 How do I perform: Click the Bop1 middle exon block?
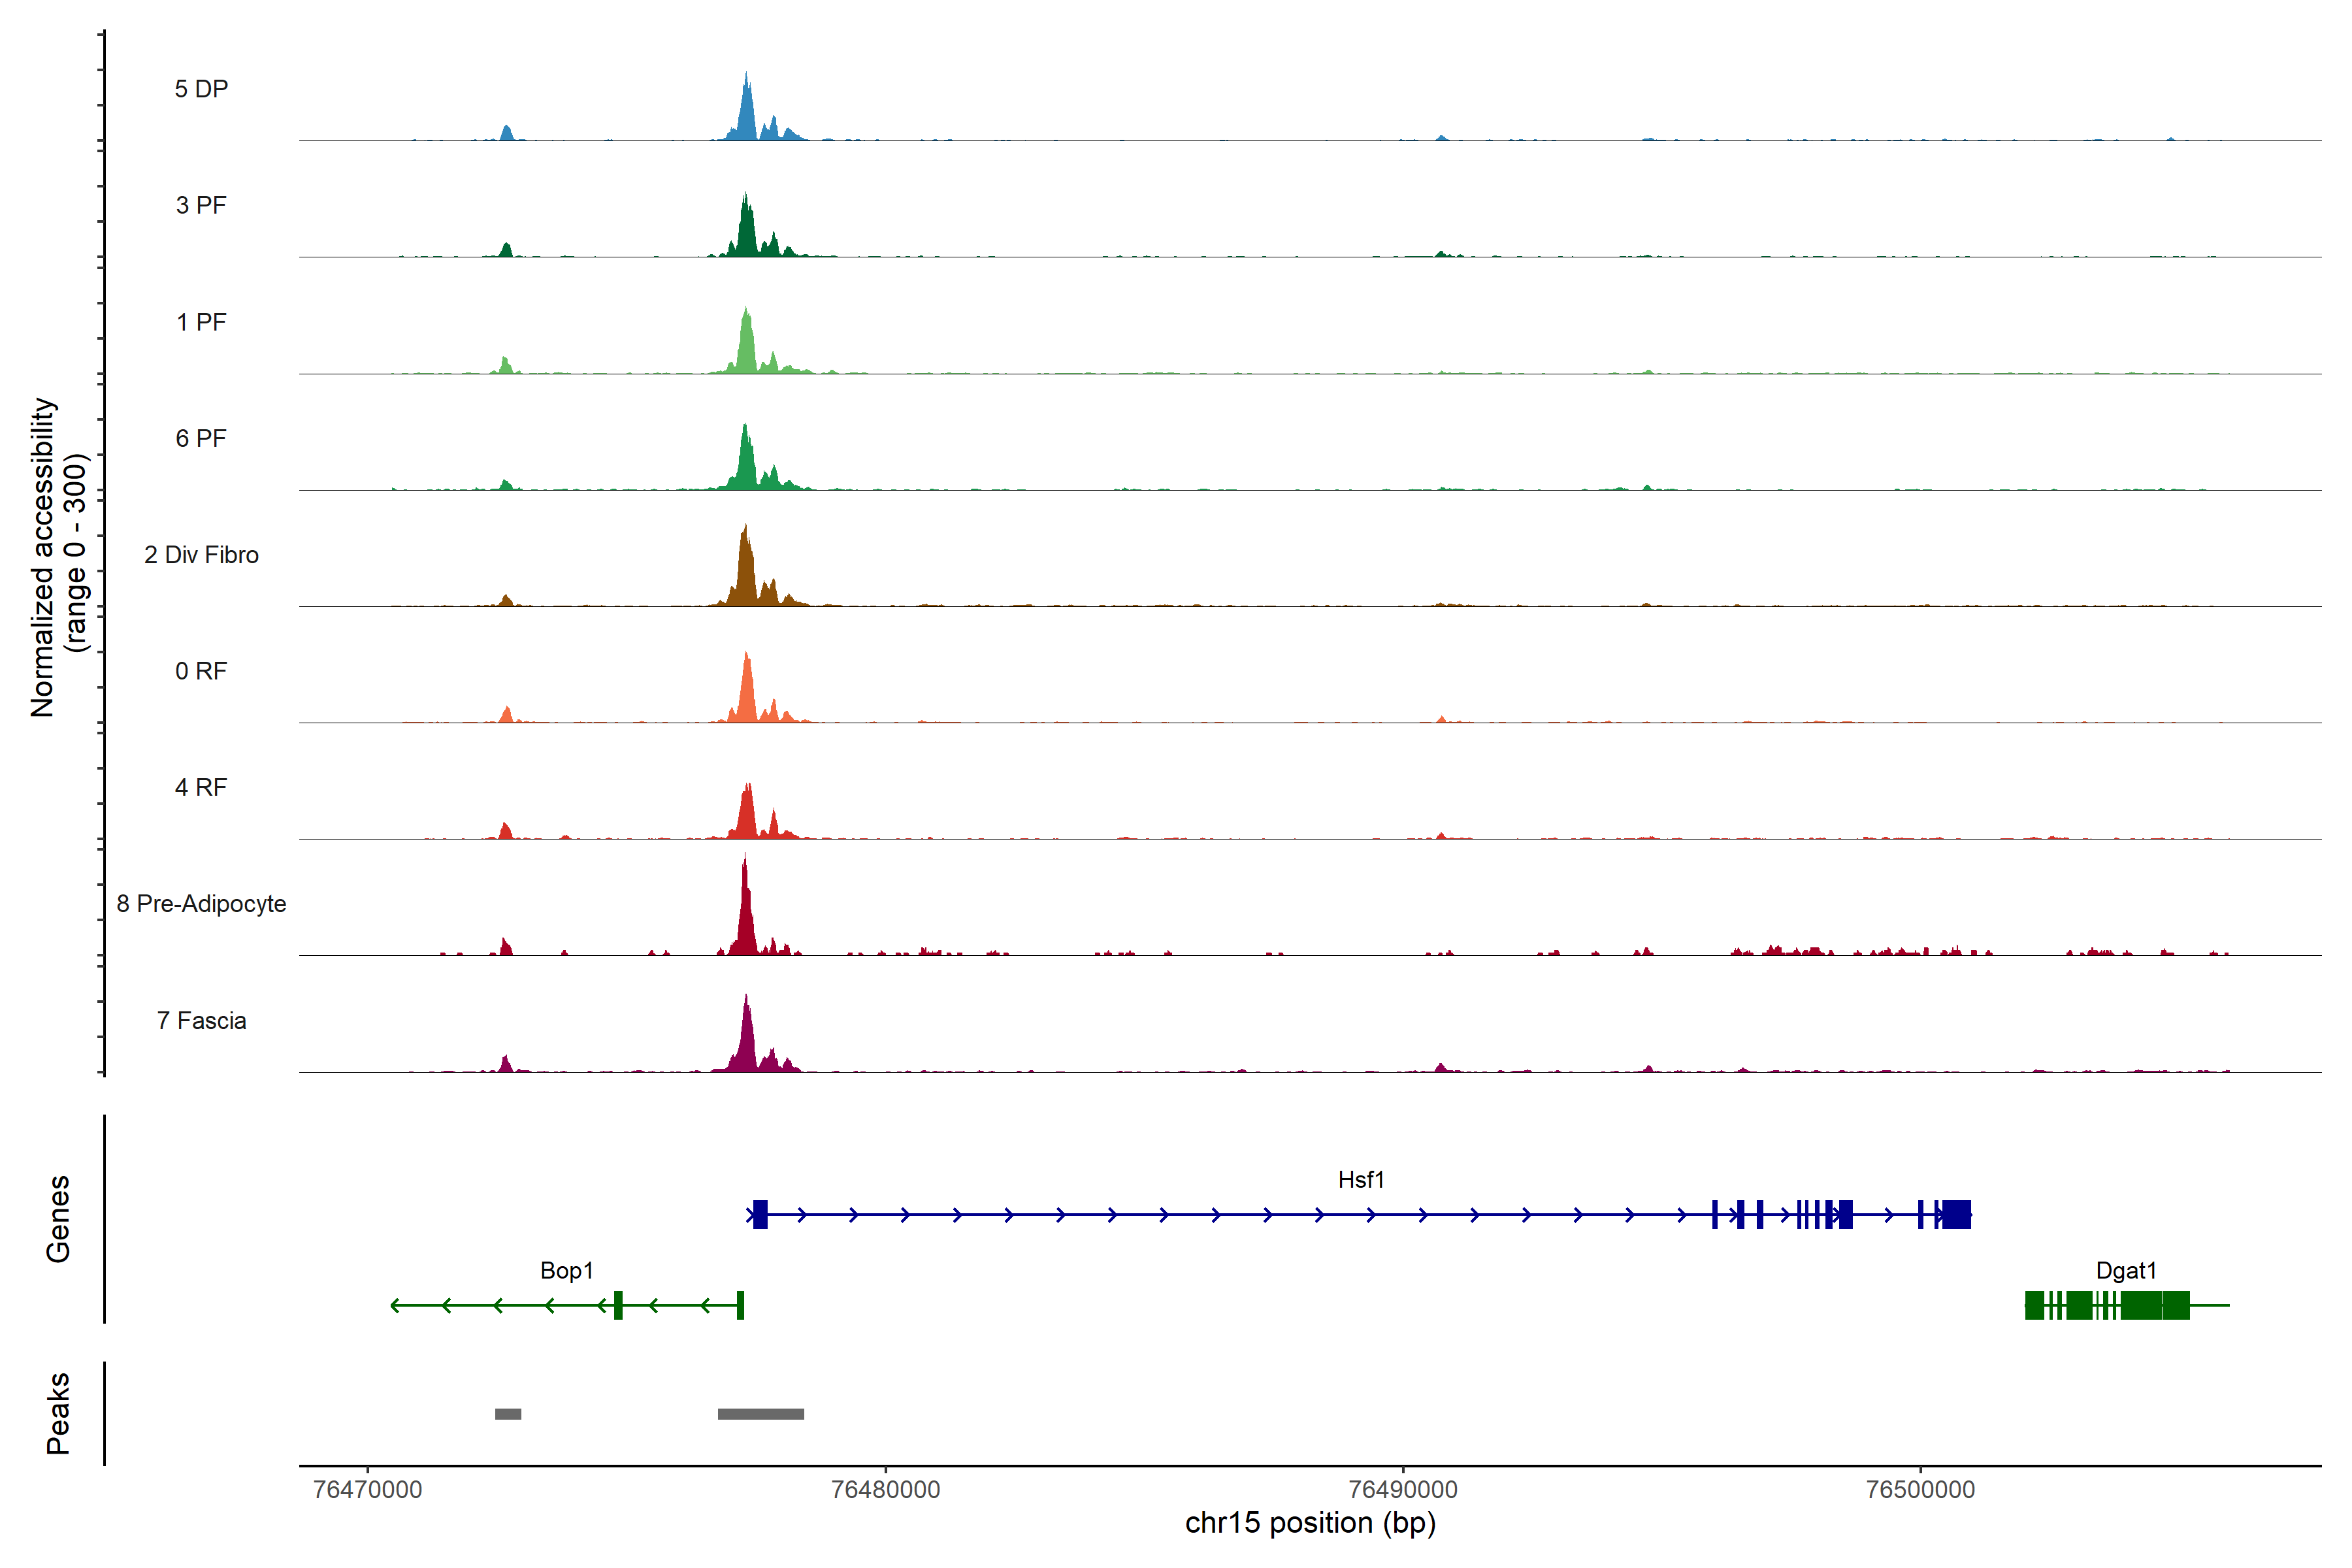618,1305
